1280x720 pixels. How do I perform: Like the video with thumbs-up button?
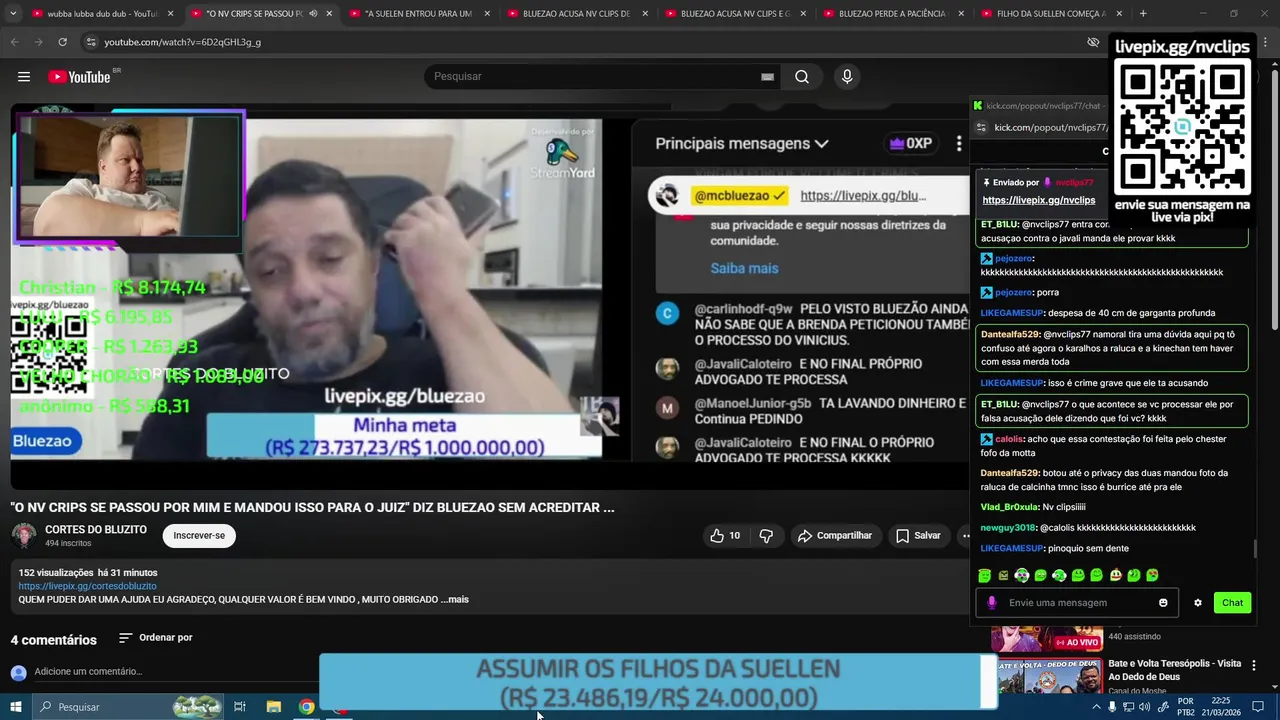pyautogui.click(x=725, y=536)
